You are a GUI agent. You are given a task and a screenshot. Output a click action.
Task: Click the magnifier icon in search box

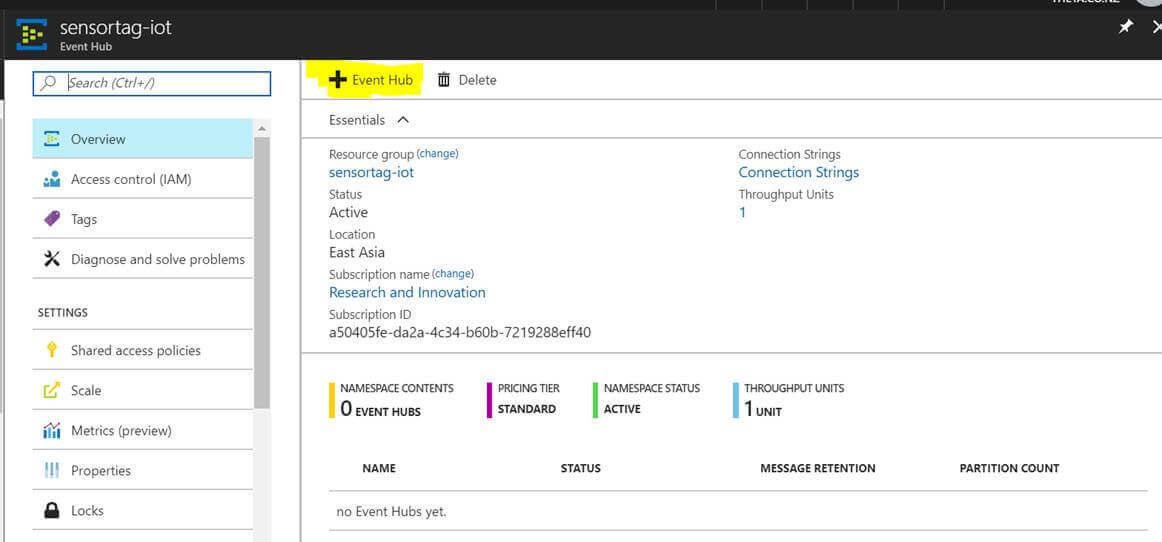click(x=50, y=83)
